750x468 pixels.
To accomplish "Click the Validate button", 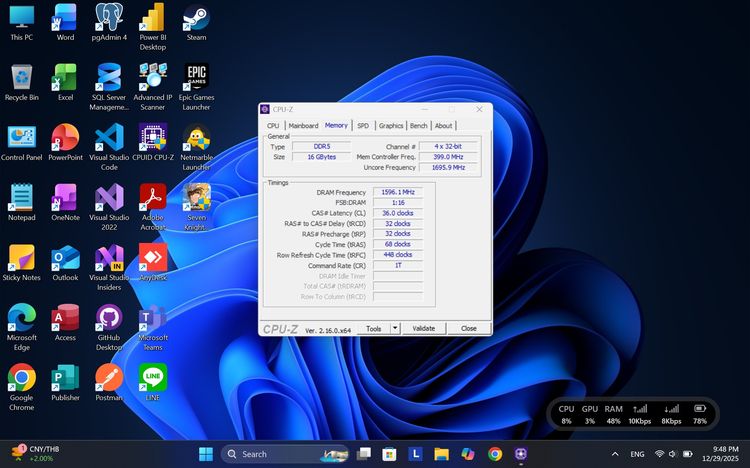I will click(x=424, y=328).
